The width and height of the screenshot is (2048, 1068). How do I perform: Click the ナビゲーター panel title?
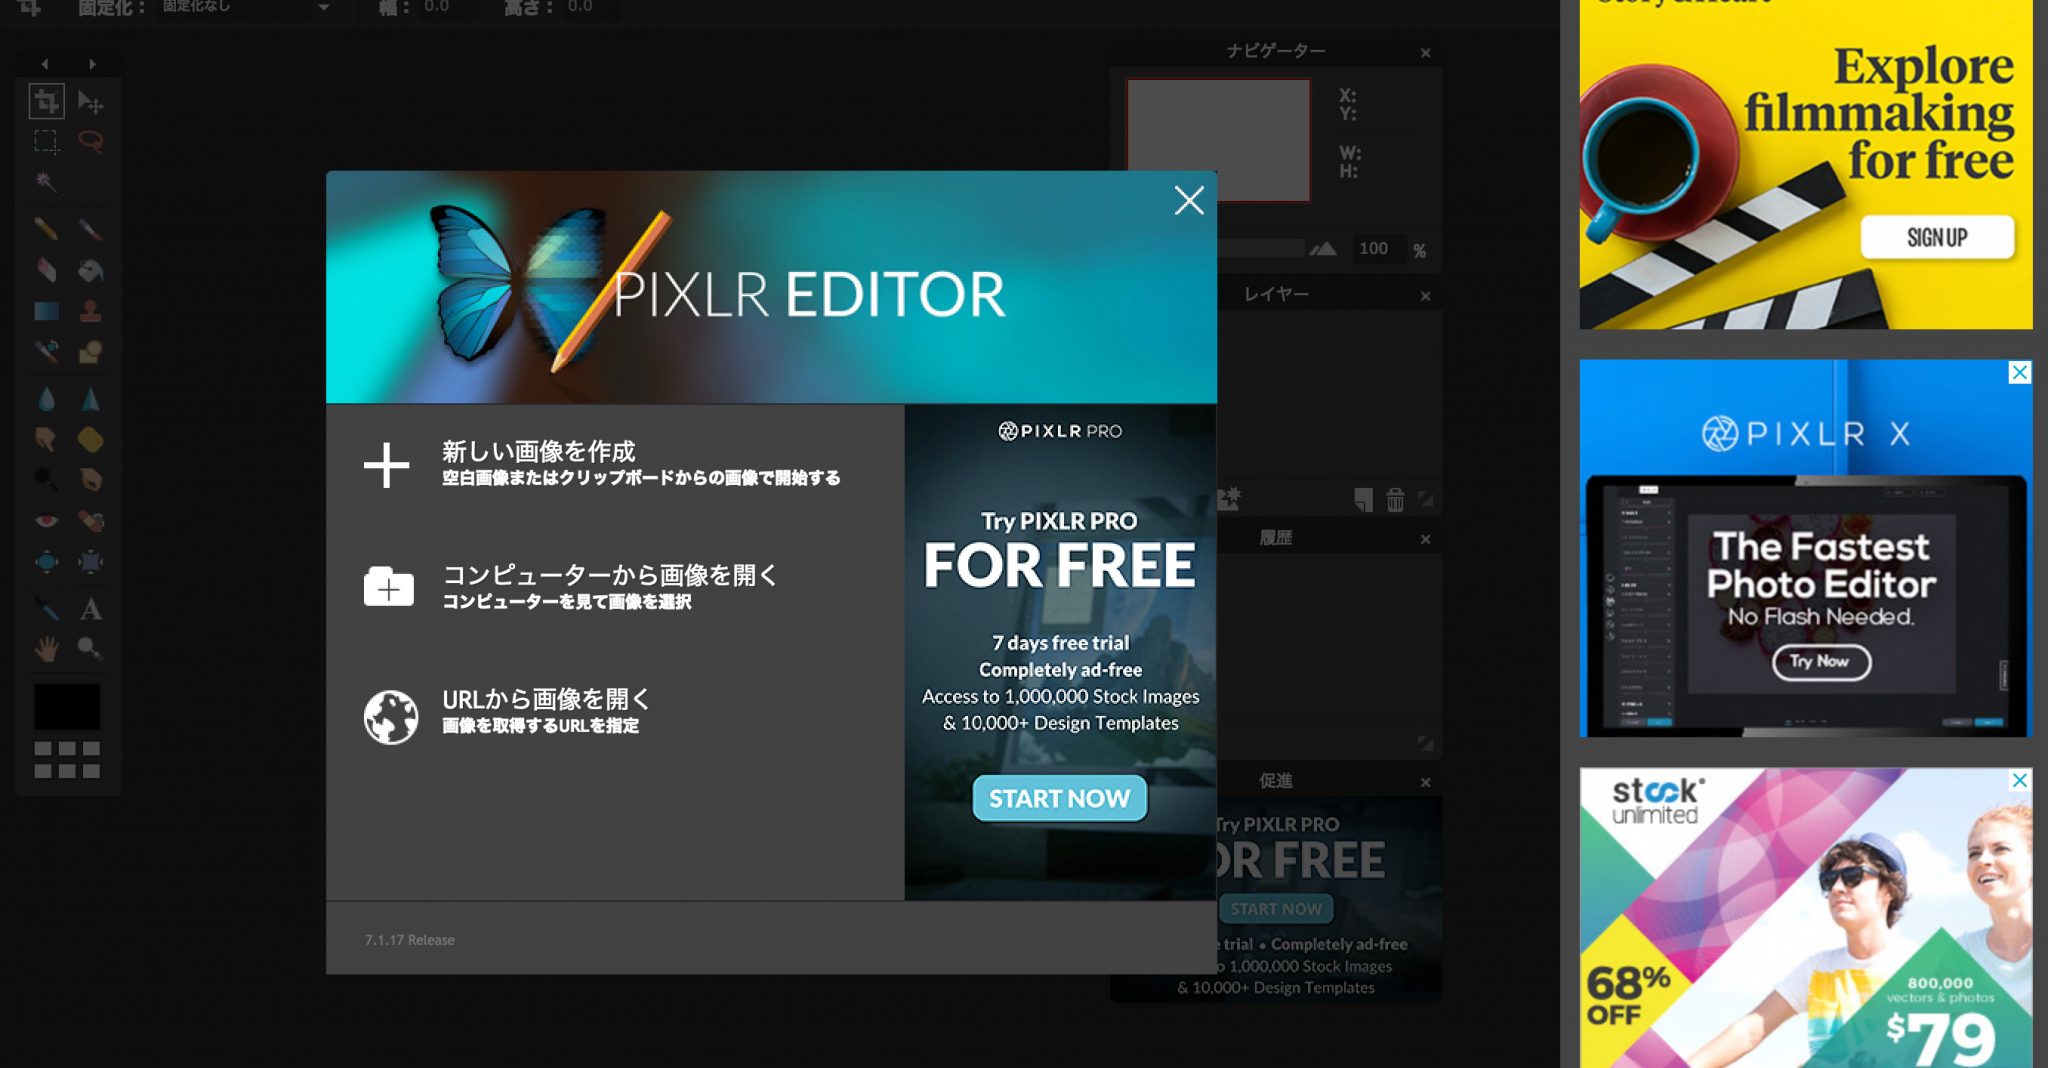(1276, 51)
